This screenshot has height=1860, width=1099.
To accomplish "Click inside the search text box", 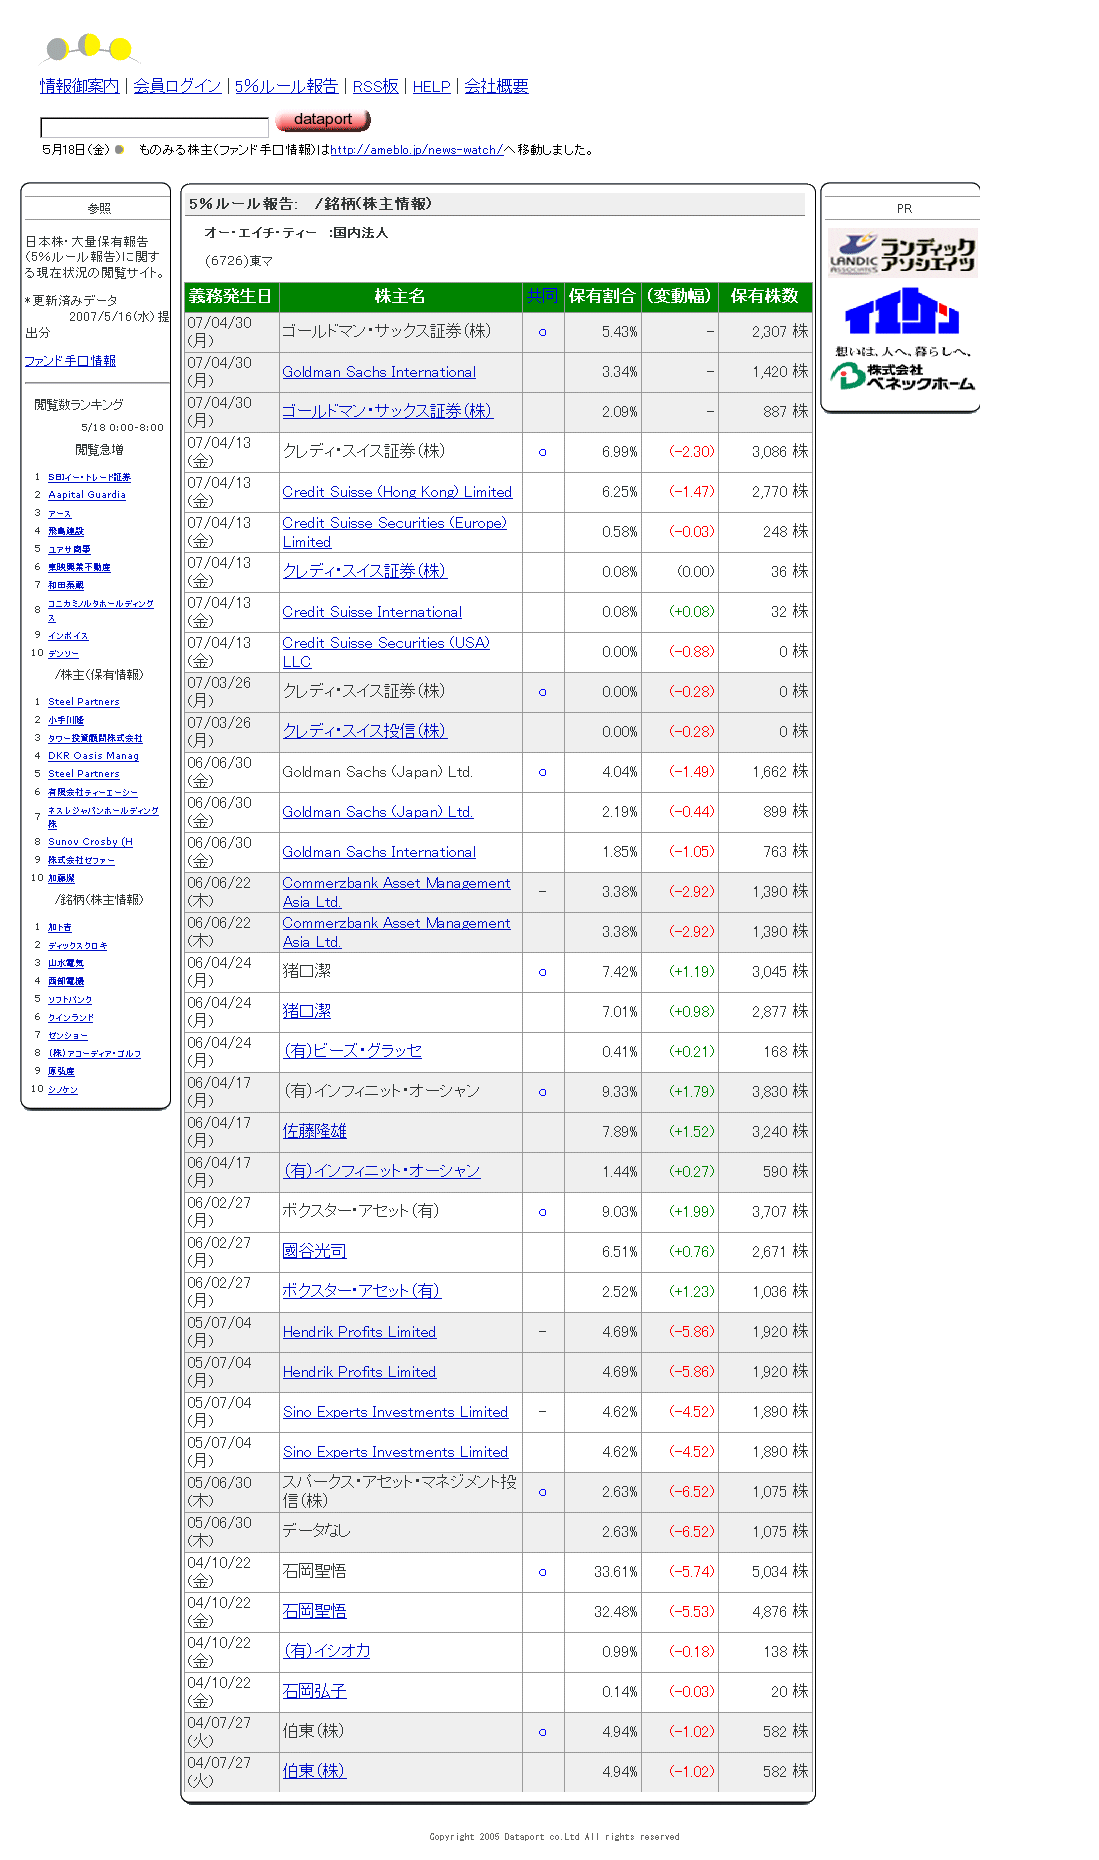I will [x=154, y=127].
